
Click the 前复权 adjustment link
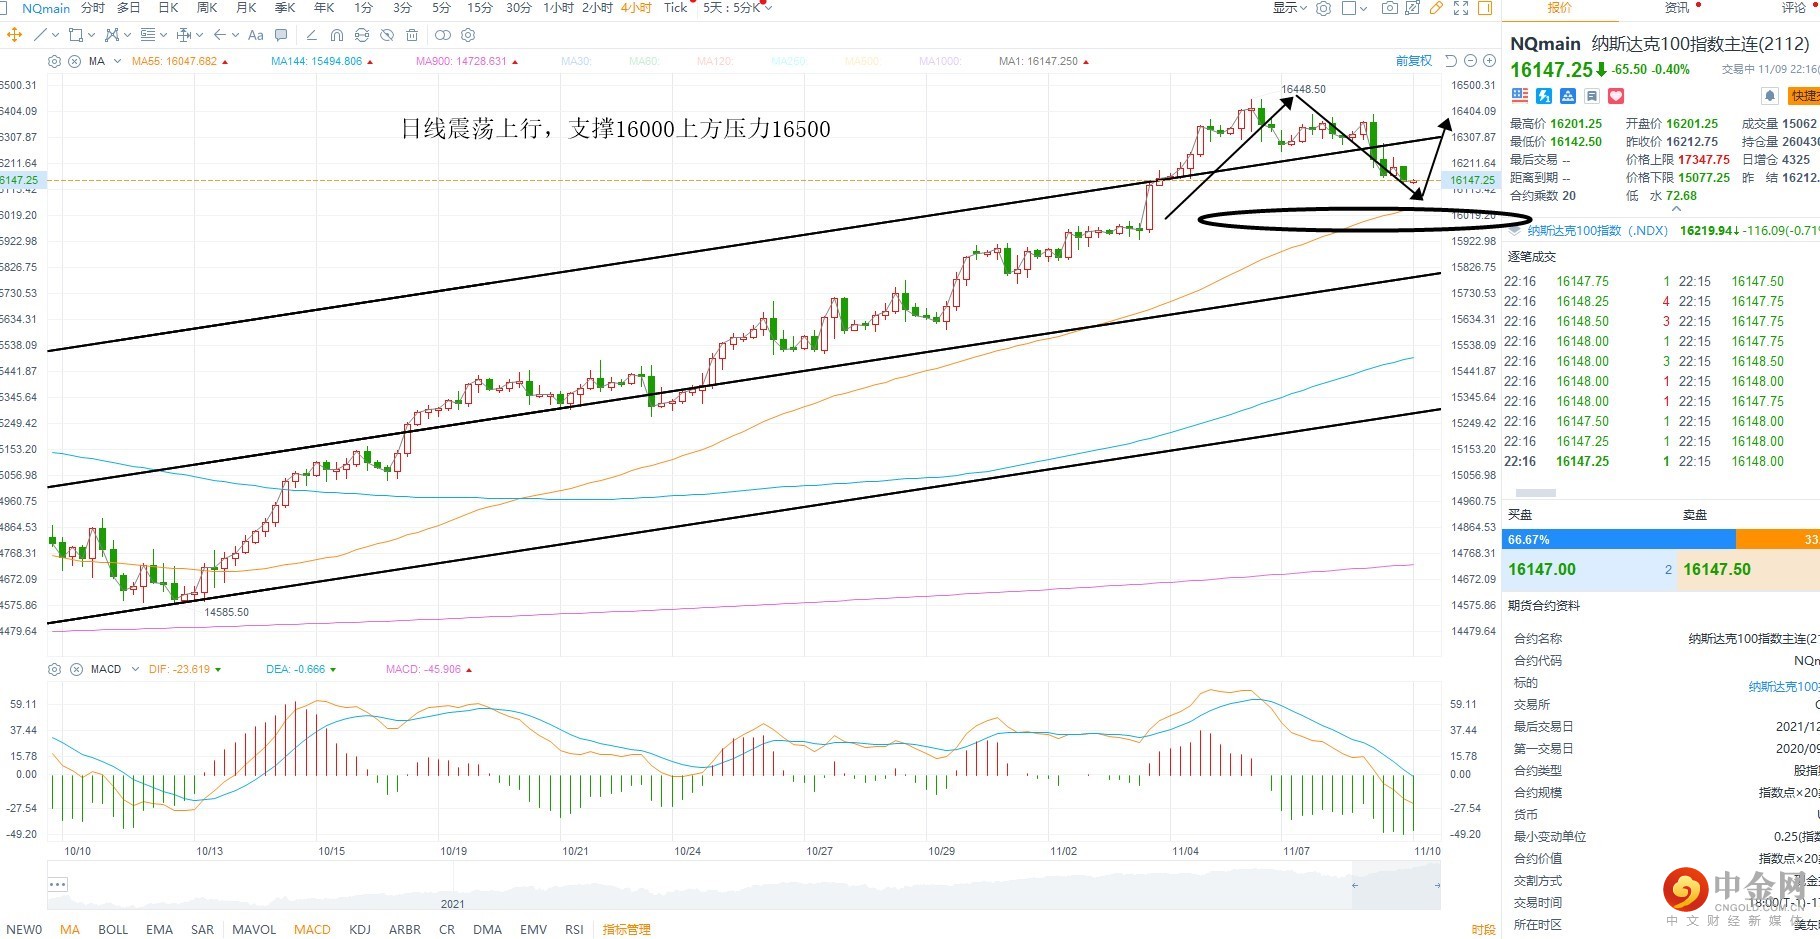(1413, 61)
